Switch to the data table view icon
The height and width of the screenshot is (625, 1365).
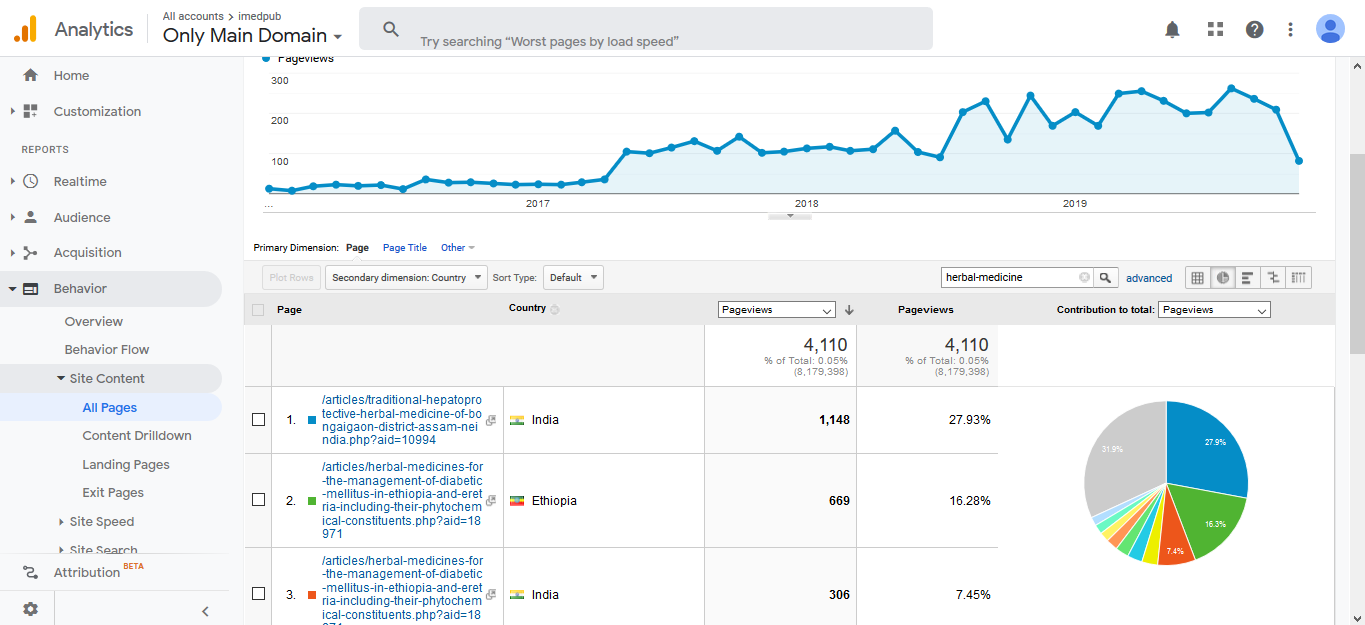1197,278
